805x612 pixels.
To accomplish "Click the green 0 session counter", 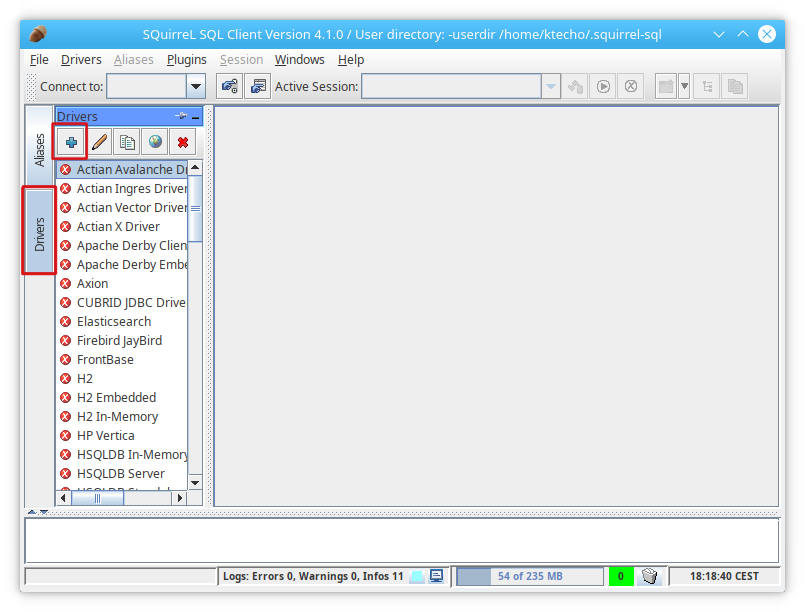I will (x=621, y=576).
